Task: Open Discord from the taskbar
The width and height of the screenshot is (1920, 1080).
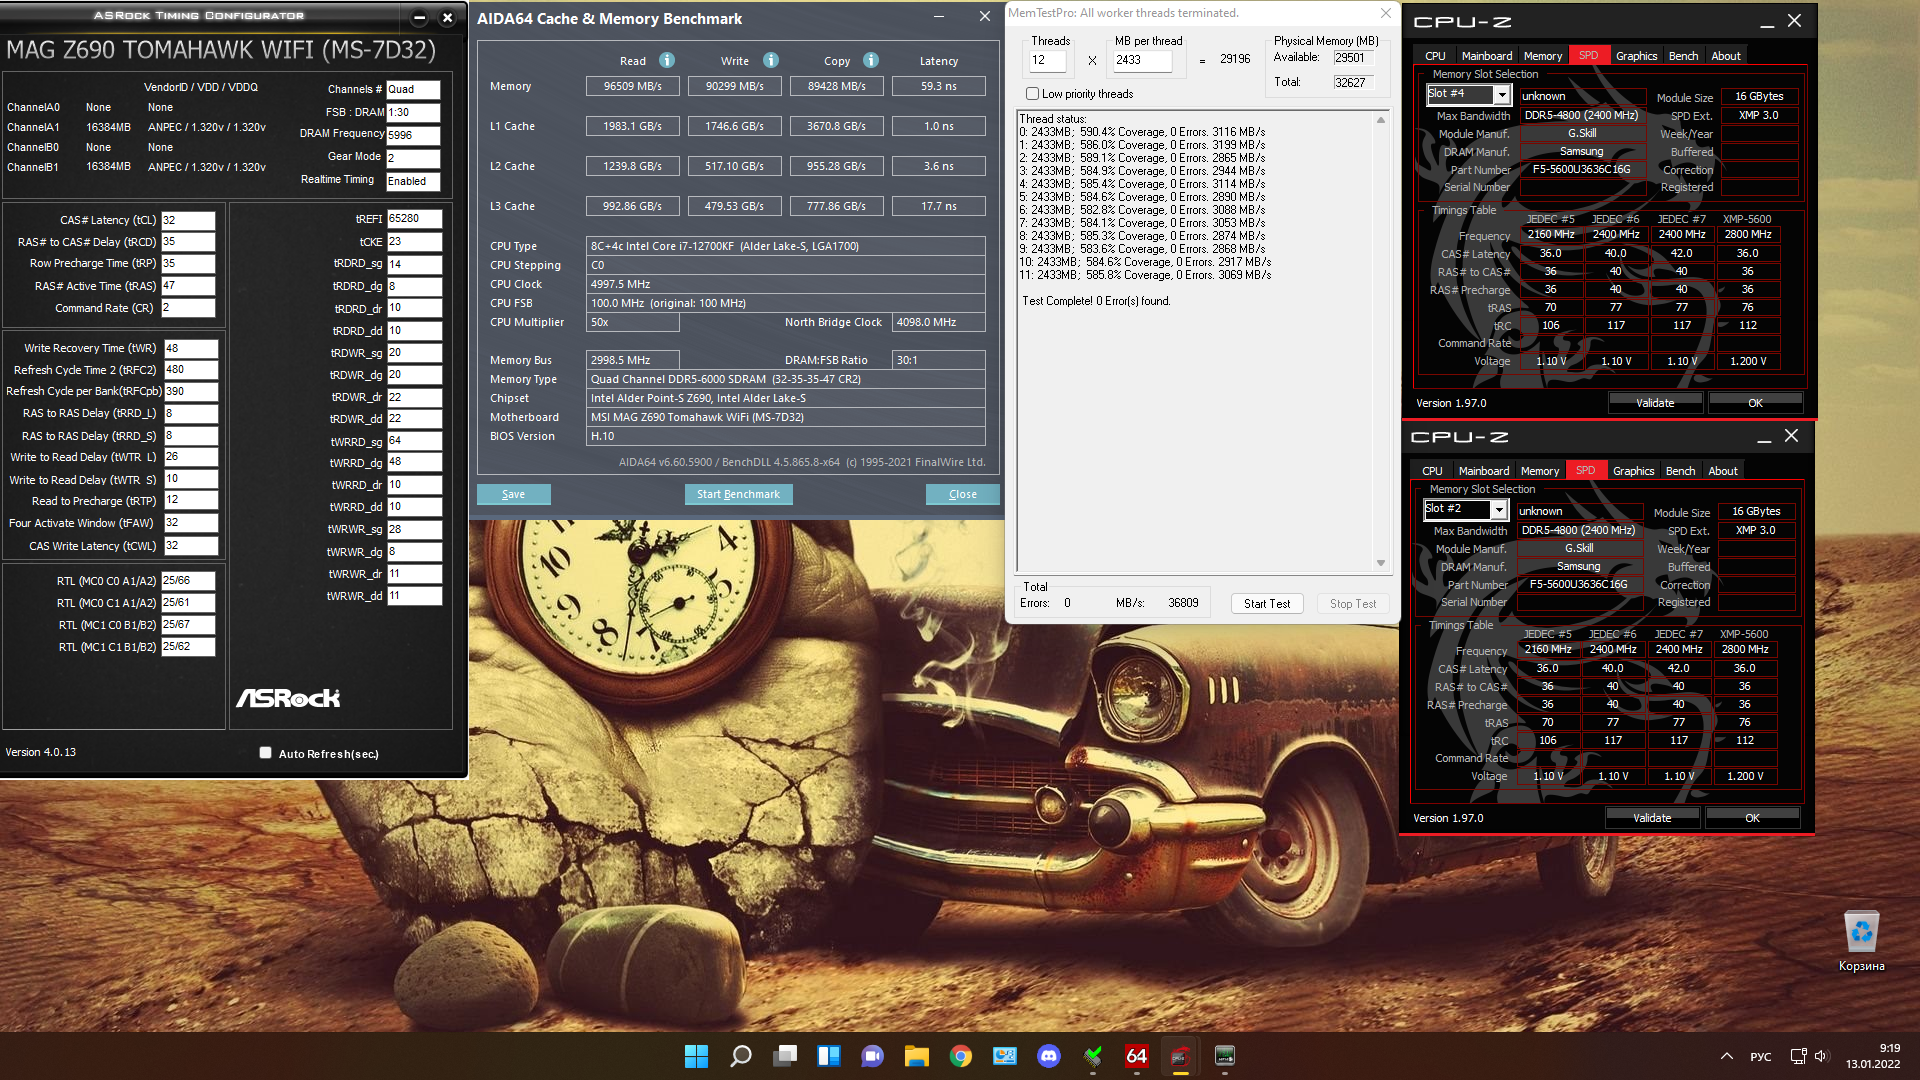Action: pyautogui.click(x=1049, y=1056)
